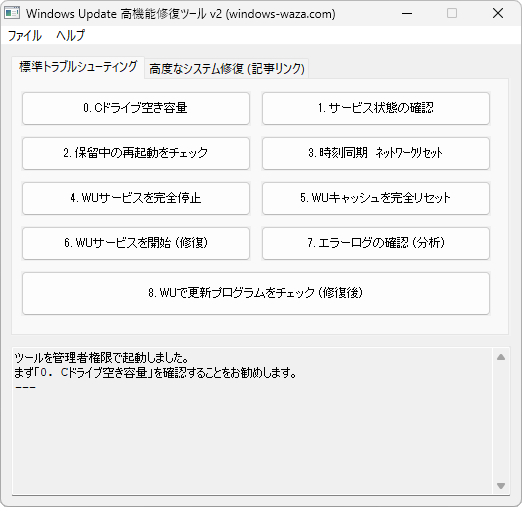Viewport: 522px width, 507px height.
Task: Click 8. WUで更新プログラムをチェック (修復後)
Action: [x=256, y=293]
